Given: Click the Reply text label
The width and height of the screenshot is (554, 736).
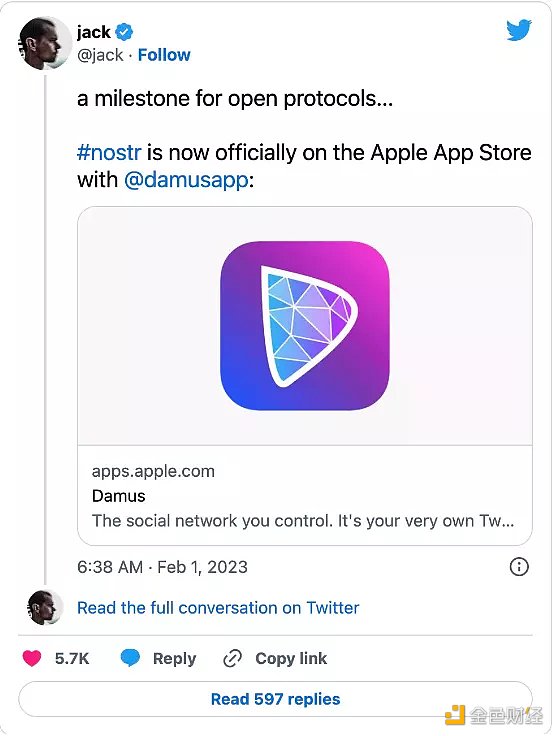Looking at the screenshot, I should [x=174, y=659].
